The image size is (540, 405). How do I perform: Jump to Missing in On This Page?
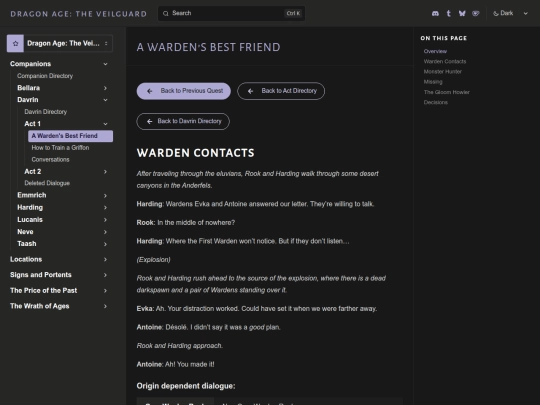433,82
